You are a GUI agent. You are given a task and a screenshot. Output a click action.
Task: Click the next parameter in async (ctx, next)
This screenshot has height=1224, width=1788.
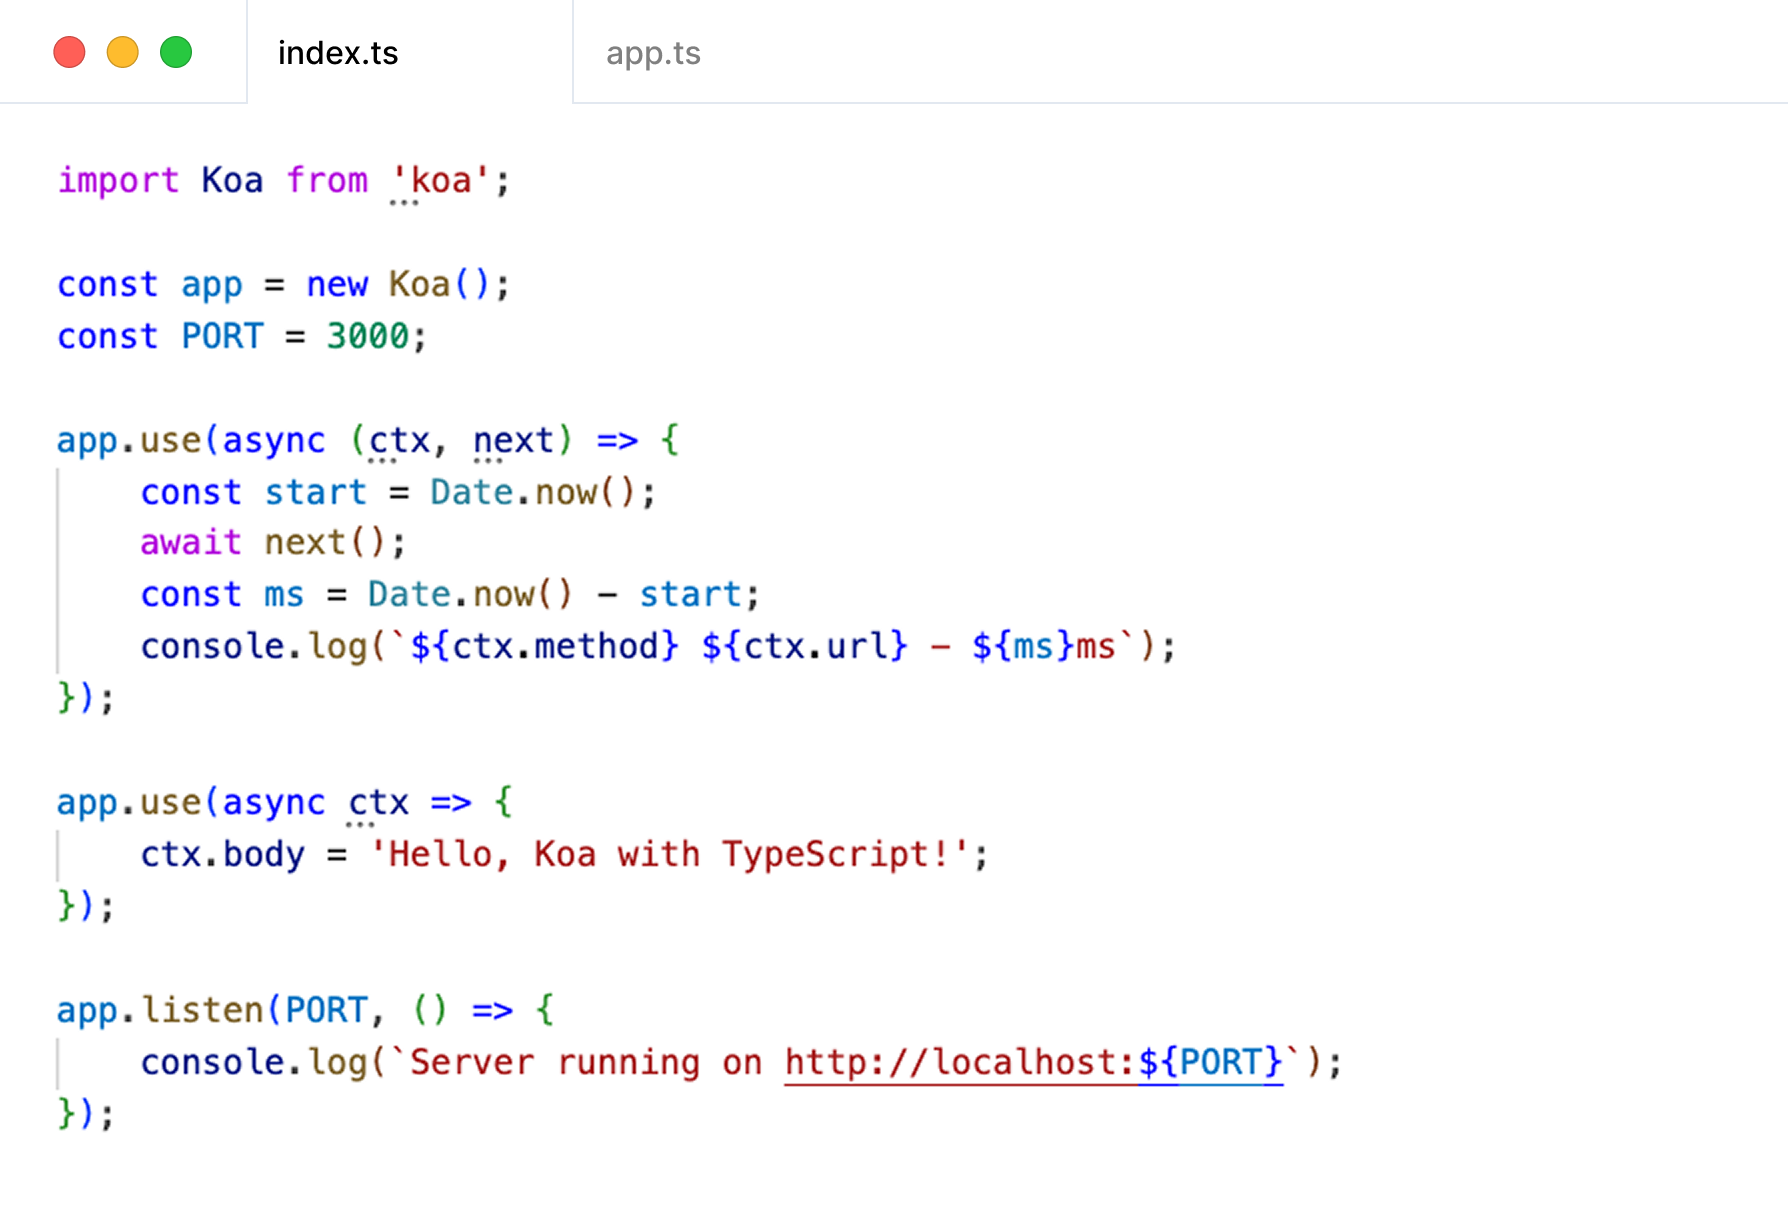(x=513, y=441)
